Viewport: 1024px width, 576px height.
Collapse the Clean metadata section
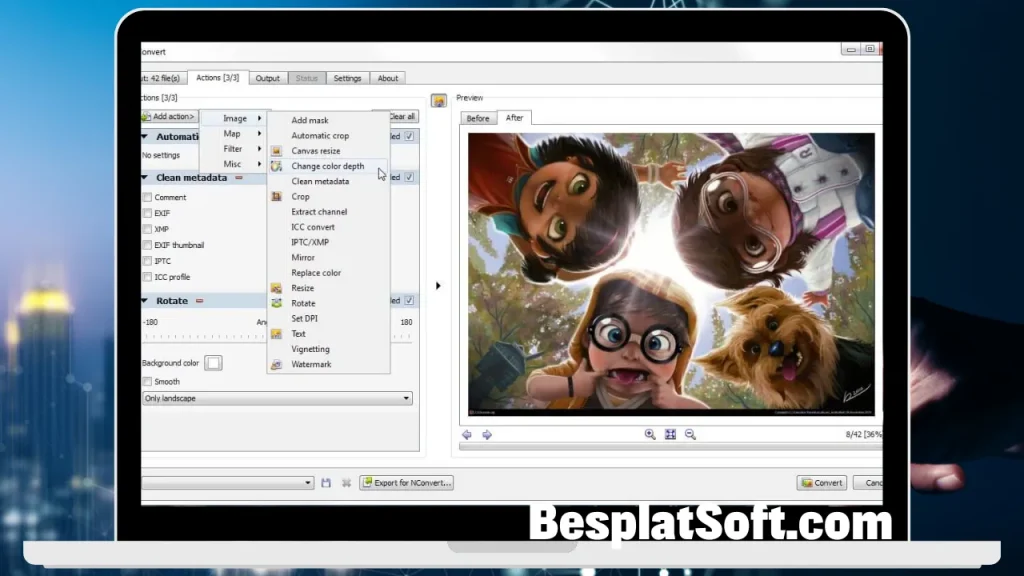146,177
